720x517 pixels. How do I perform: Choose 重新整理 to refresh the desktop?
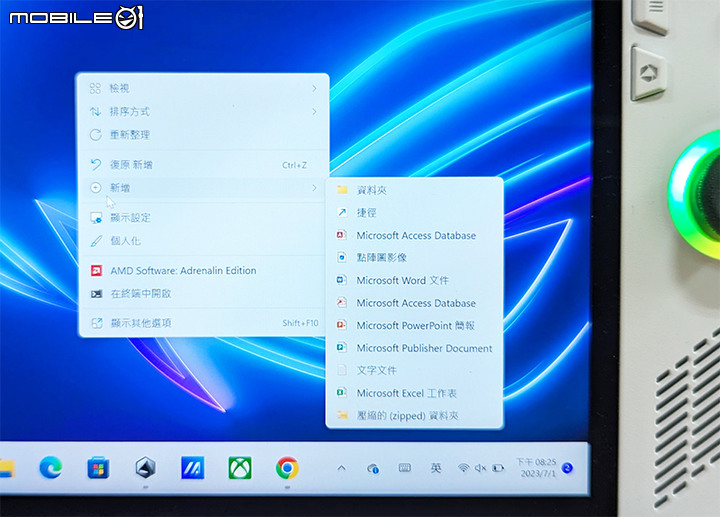pyautogui.click(x=203, y=135)
